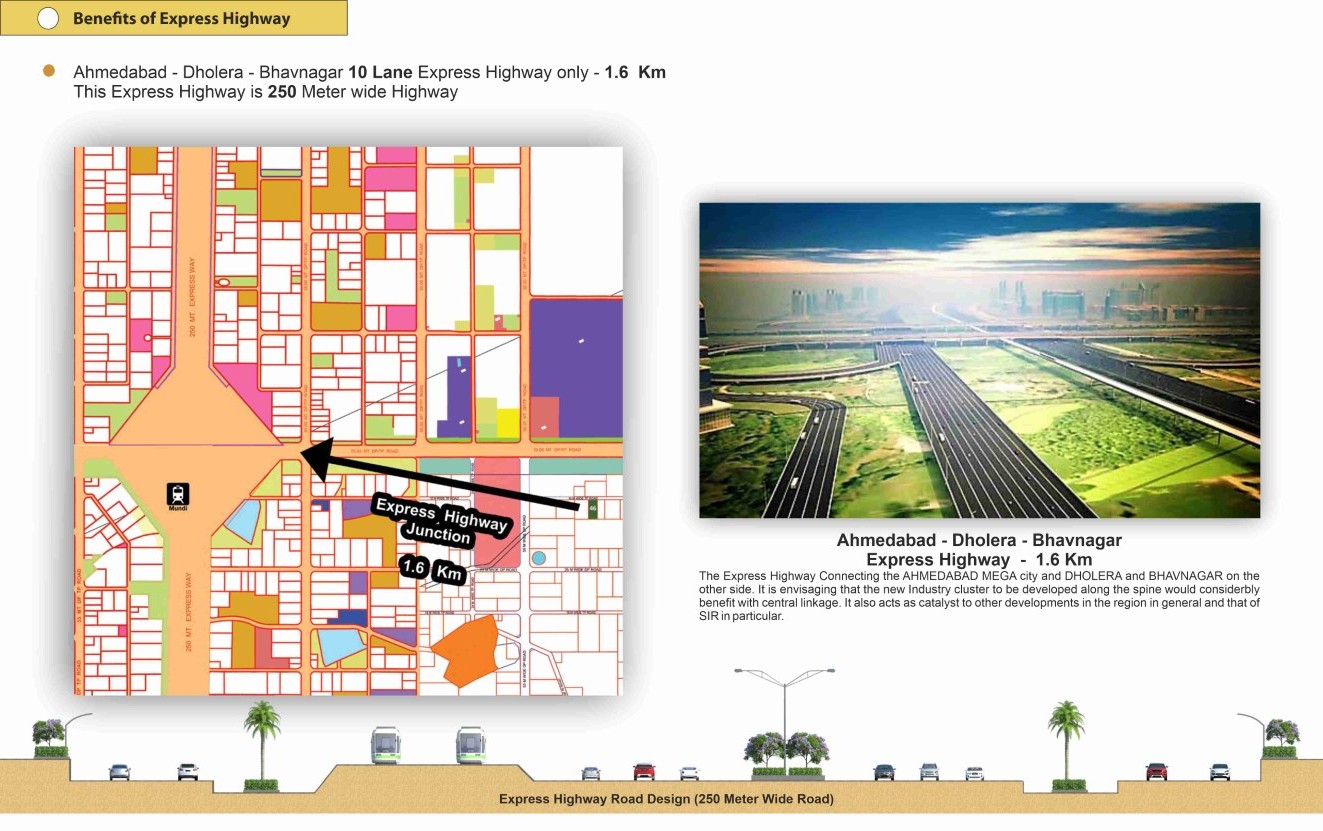The image size is (1323, 831).
Task: Click the Express Highway Road Design caption
Action: tap(666, 799)
